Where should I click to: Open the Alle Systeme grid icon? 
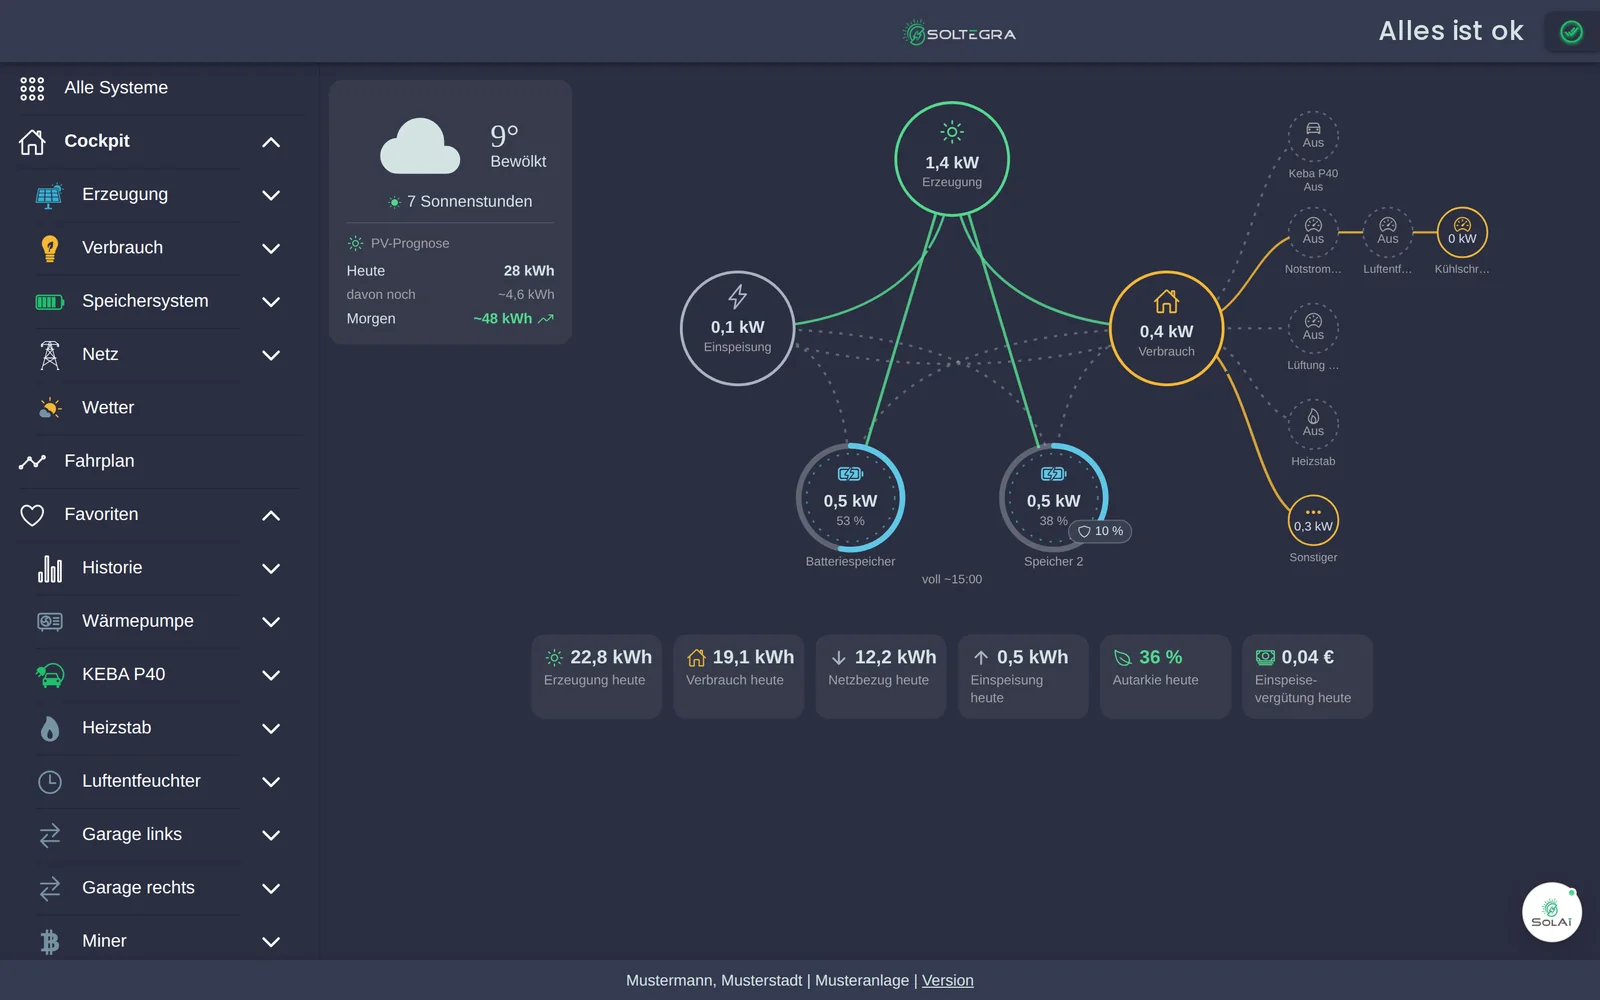[x=32, y=88]
